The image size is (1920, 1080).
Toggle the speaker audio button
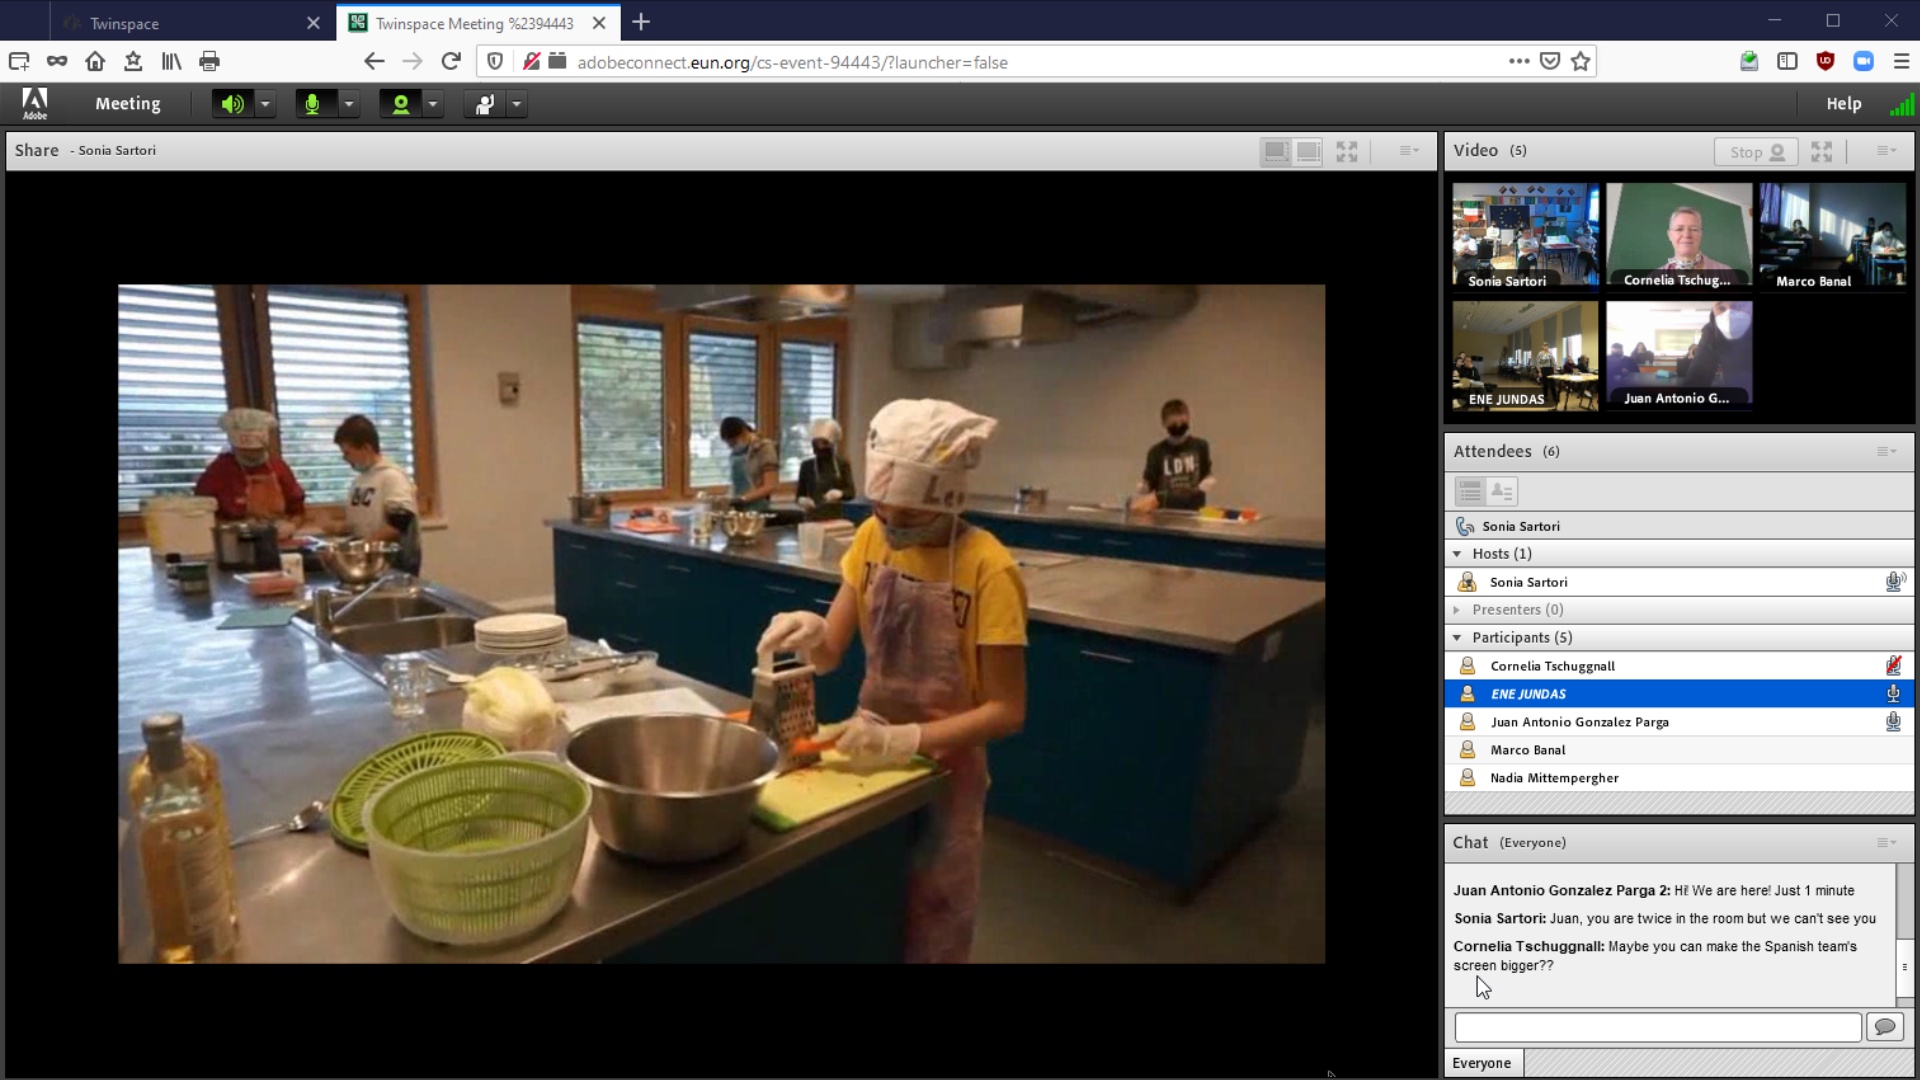click(232, 104)
